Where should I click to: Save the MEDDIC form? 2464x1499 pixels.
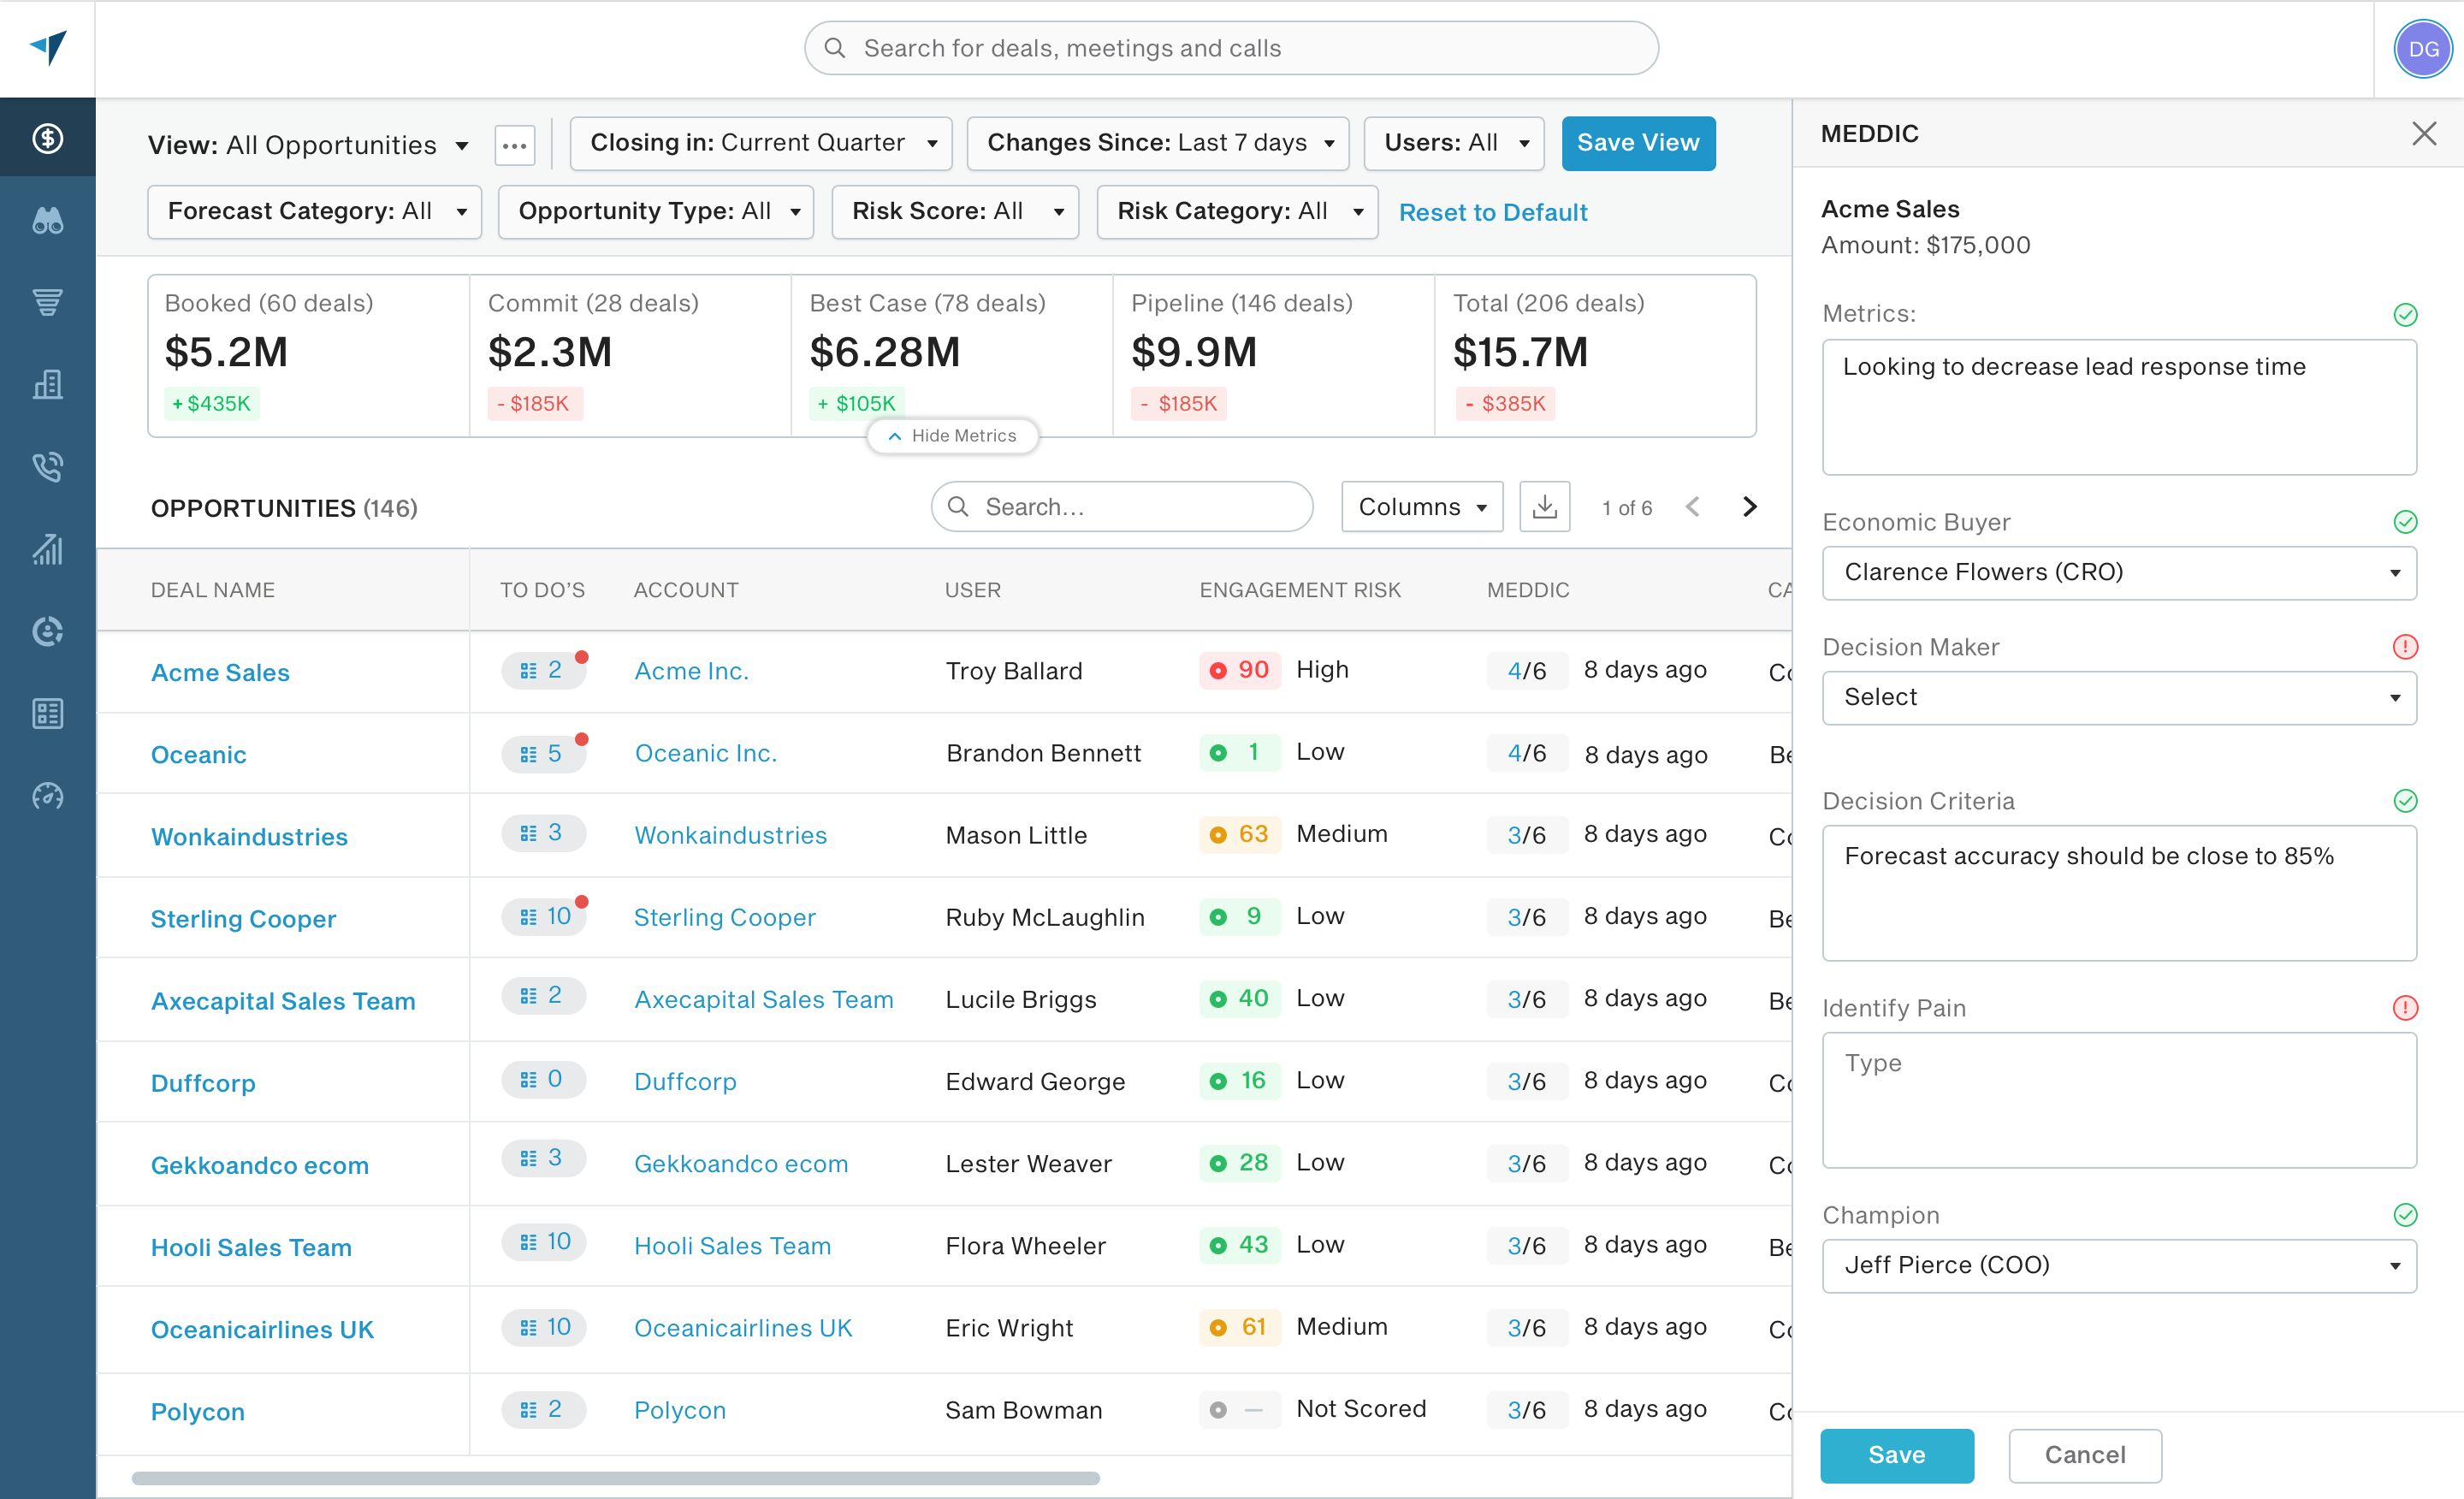click(1896, 1455)
